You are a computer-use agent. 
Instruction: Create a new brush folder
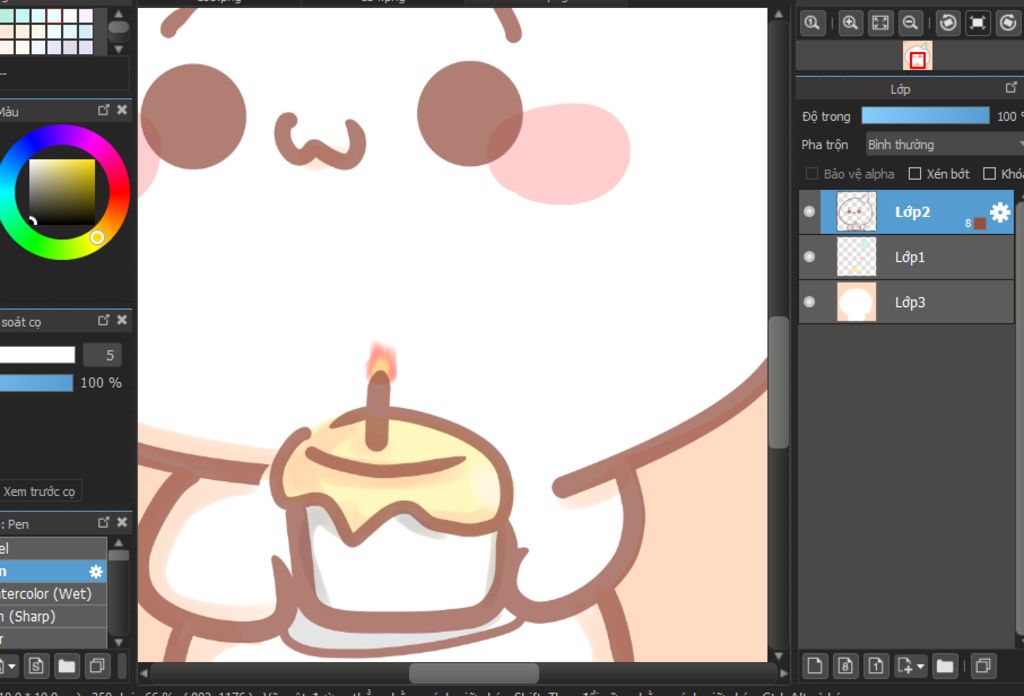point(66,666)
